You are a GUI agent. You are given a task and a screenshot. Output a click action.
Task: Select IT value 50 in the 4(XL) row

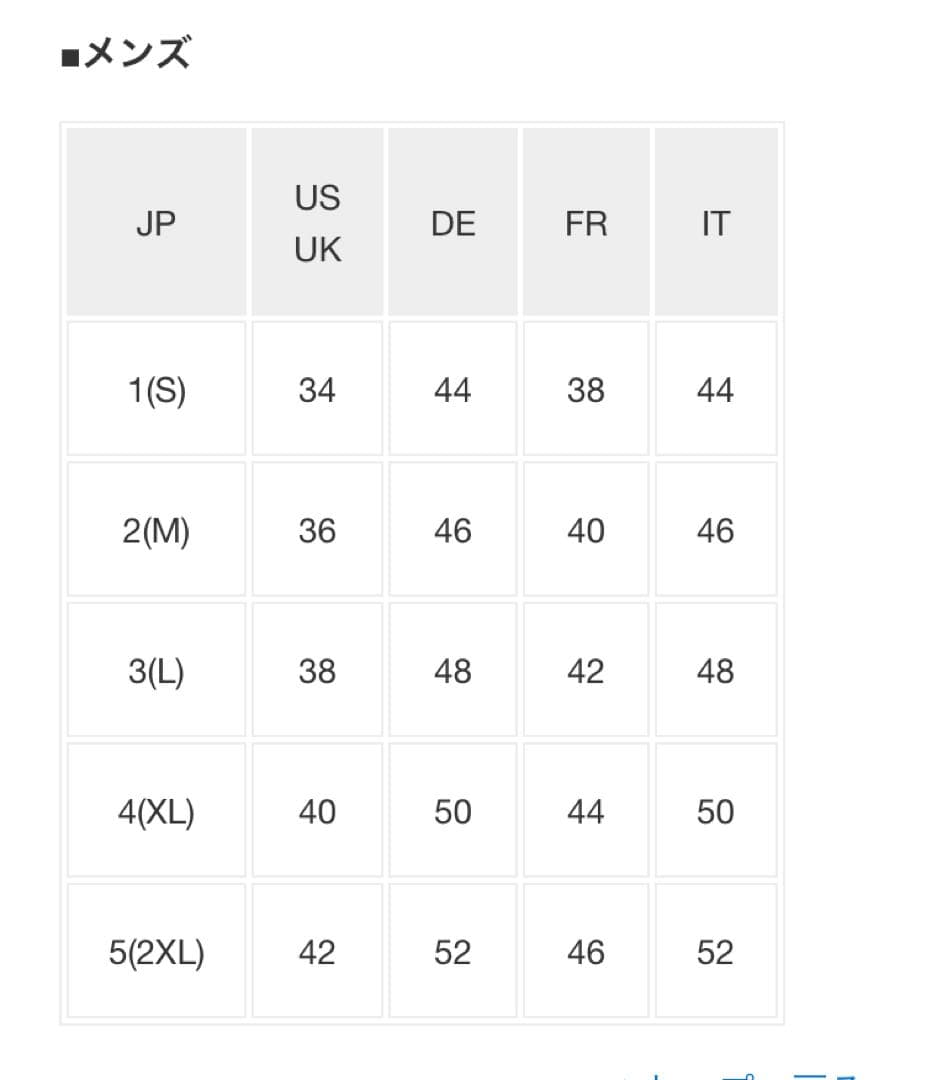click(715, 811)
